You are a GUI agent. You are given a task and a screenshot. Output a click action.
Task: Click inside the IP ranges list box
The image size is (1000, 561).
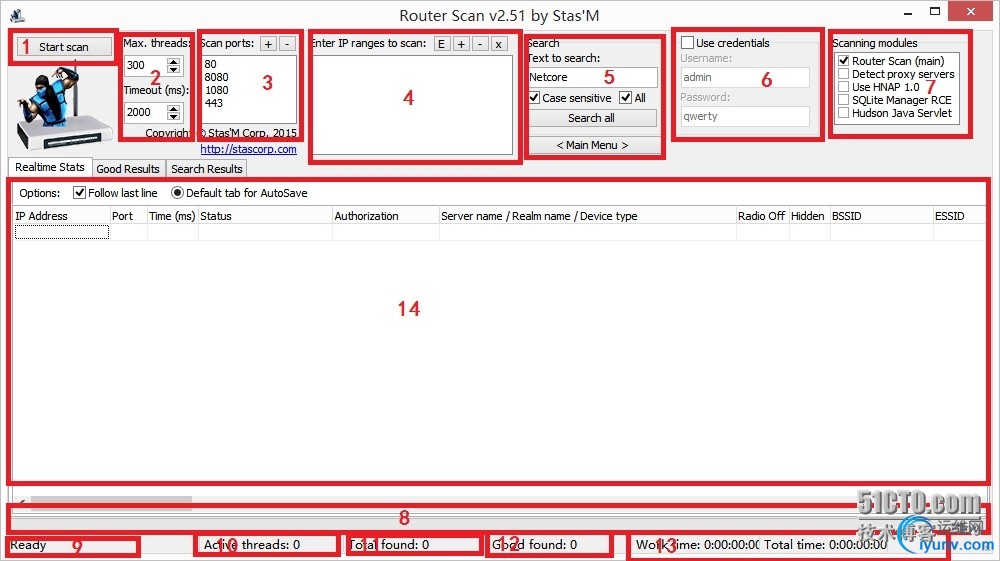pyautogui.click(x=413, y=105)
